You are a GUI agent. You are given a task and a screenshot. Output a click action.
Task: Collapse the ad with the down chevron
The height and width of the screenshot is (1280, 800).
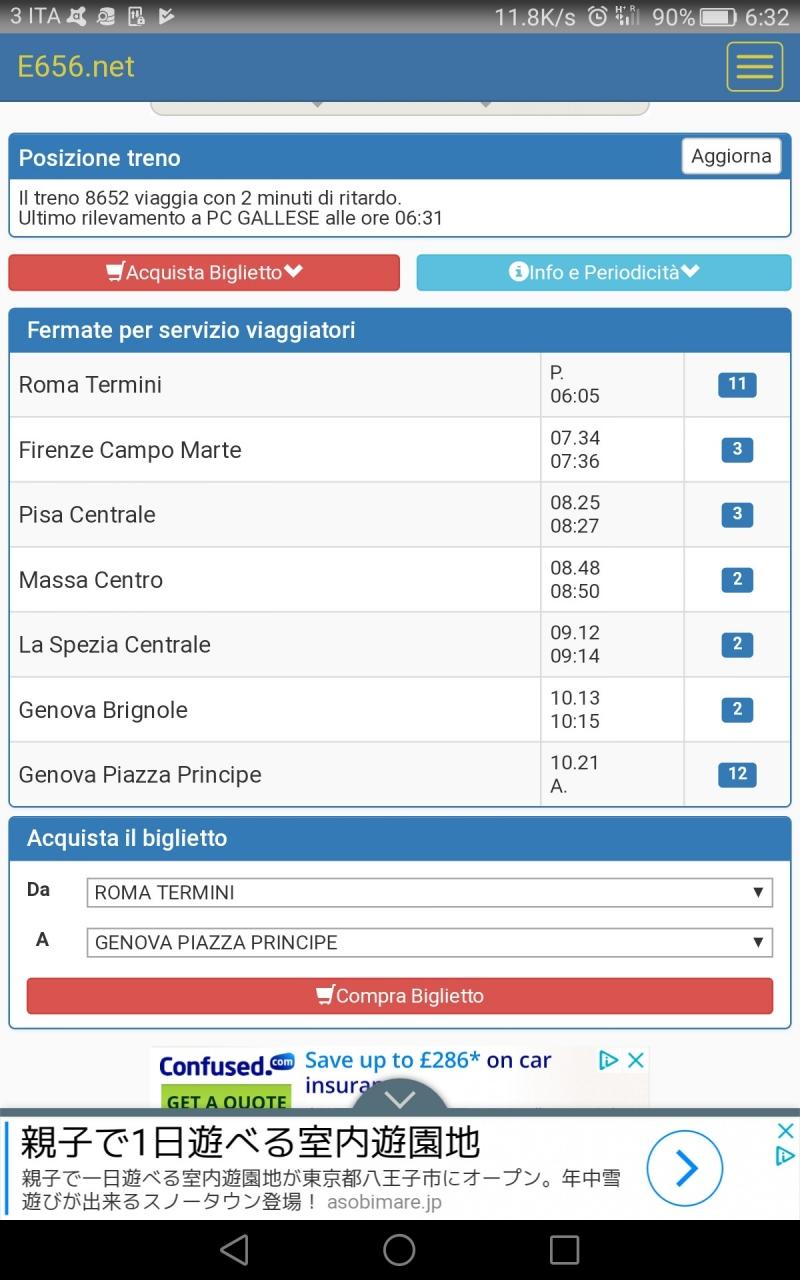tap(399, 1099)
